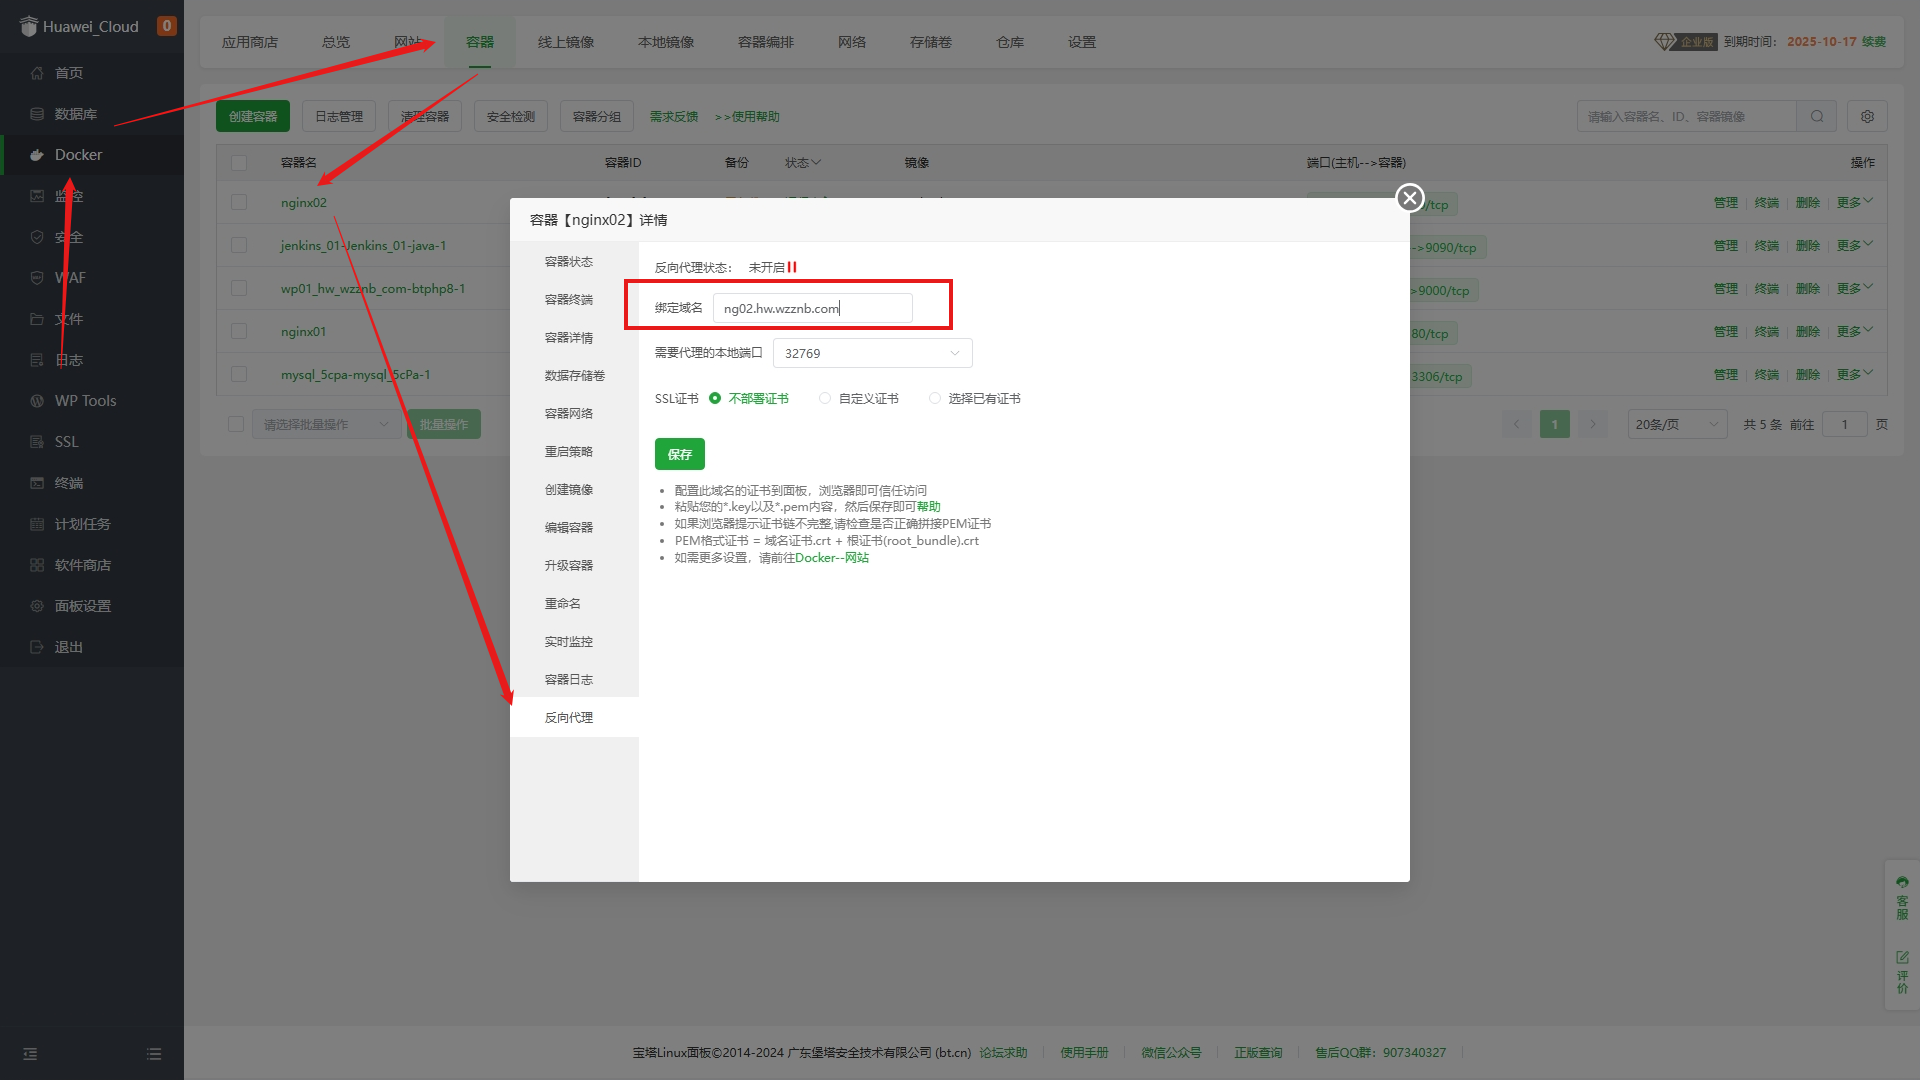Tick the checkbox for wp01_hw_wzznb_com row
This screenshot has height=1080, width=1920.
click(239, 288)
